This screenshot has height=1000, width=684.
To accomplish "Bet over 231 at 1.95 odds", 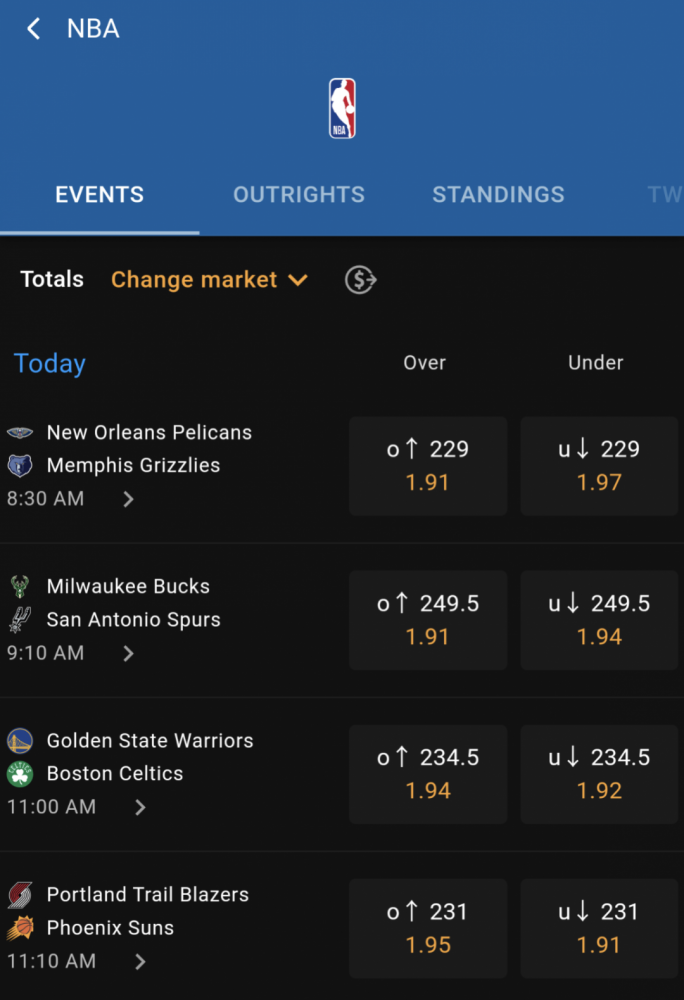I will click(x=428, y=929).
